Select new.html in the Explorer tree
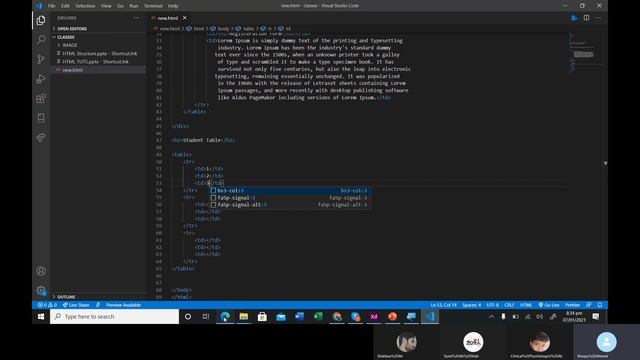Viewport: 640px width, 360px height. pyautogui.click(x=98, y=70)
